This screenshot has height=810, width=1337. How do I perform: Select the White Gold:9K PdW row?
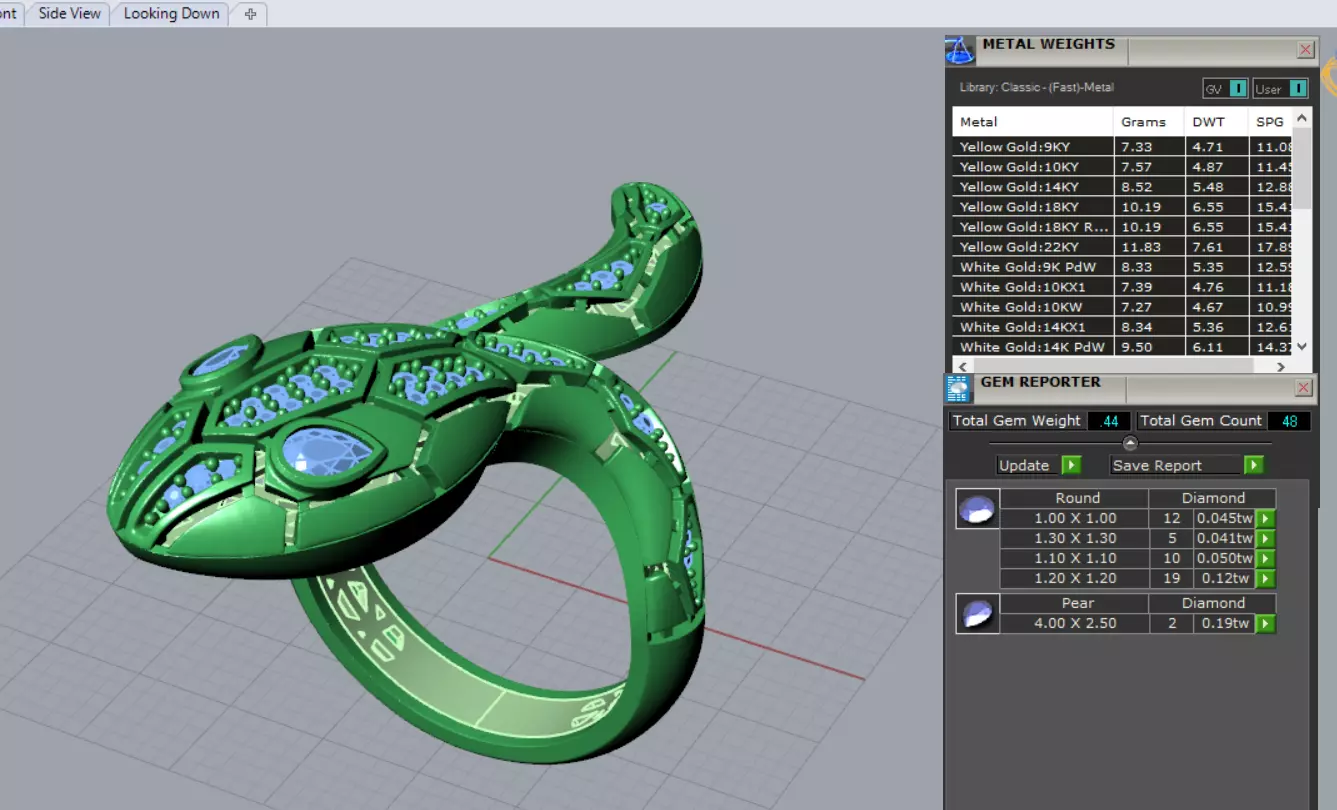[x=1123, y=267]
